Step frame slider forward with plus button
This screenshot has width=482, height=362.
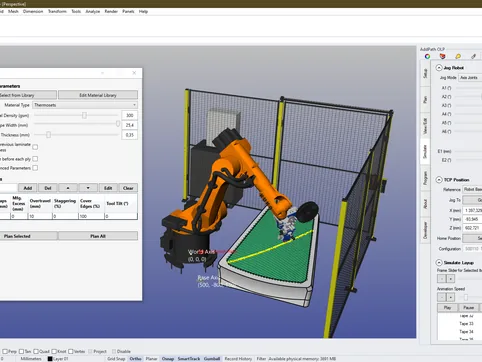tap(451, 278)
